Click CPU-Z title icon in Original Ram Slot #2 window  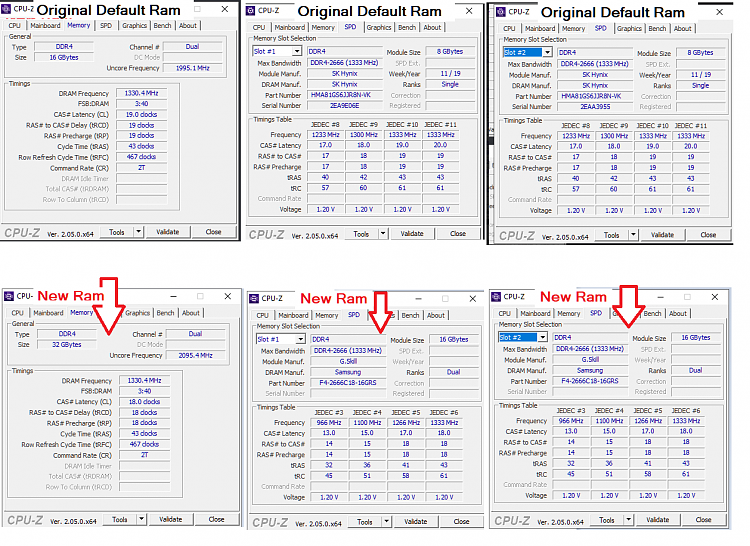pos(501,11)
